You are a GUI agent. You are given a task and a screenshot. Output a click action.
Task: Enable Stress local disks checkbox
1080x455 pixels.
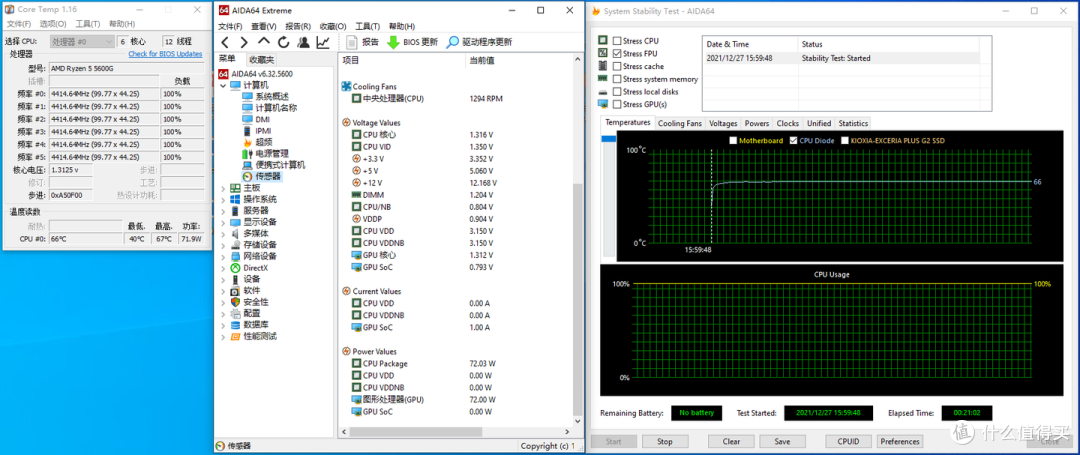[616, 92]
